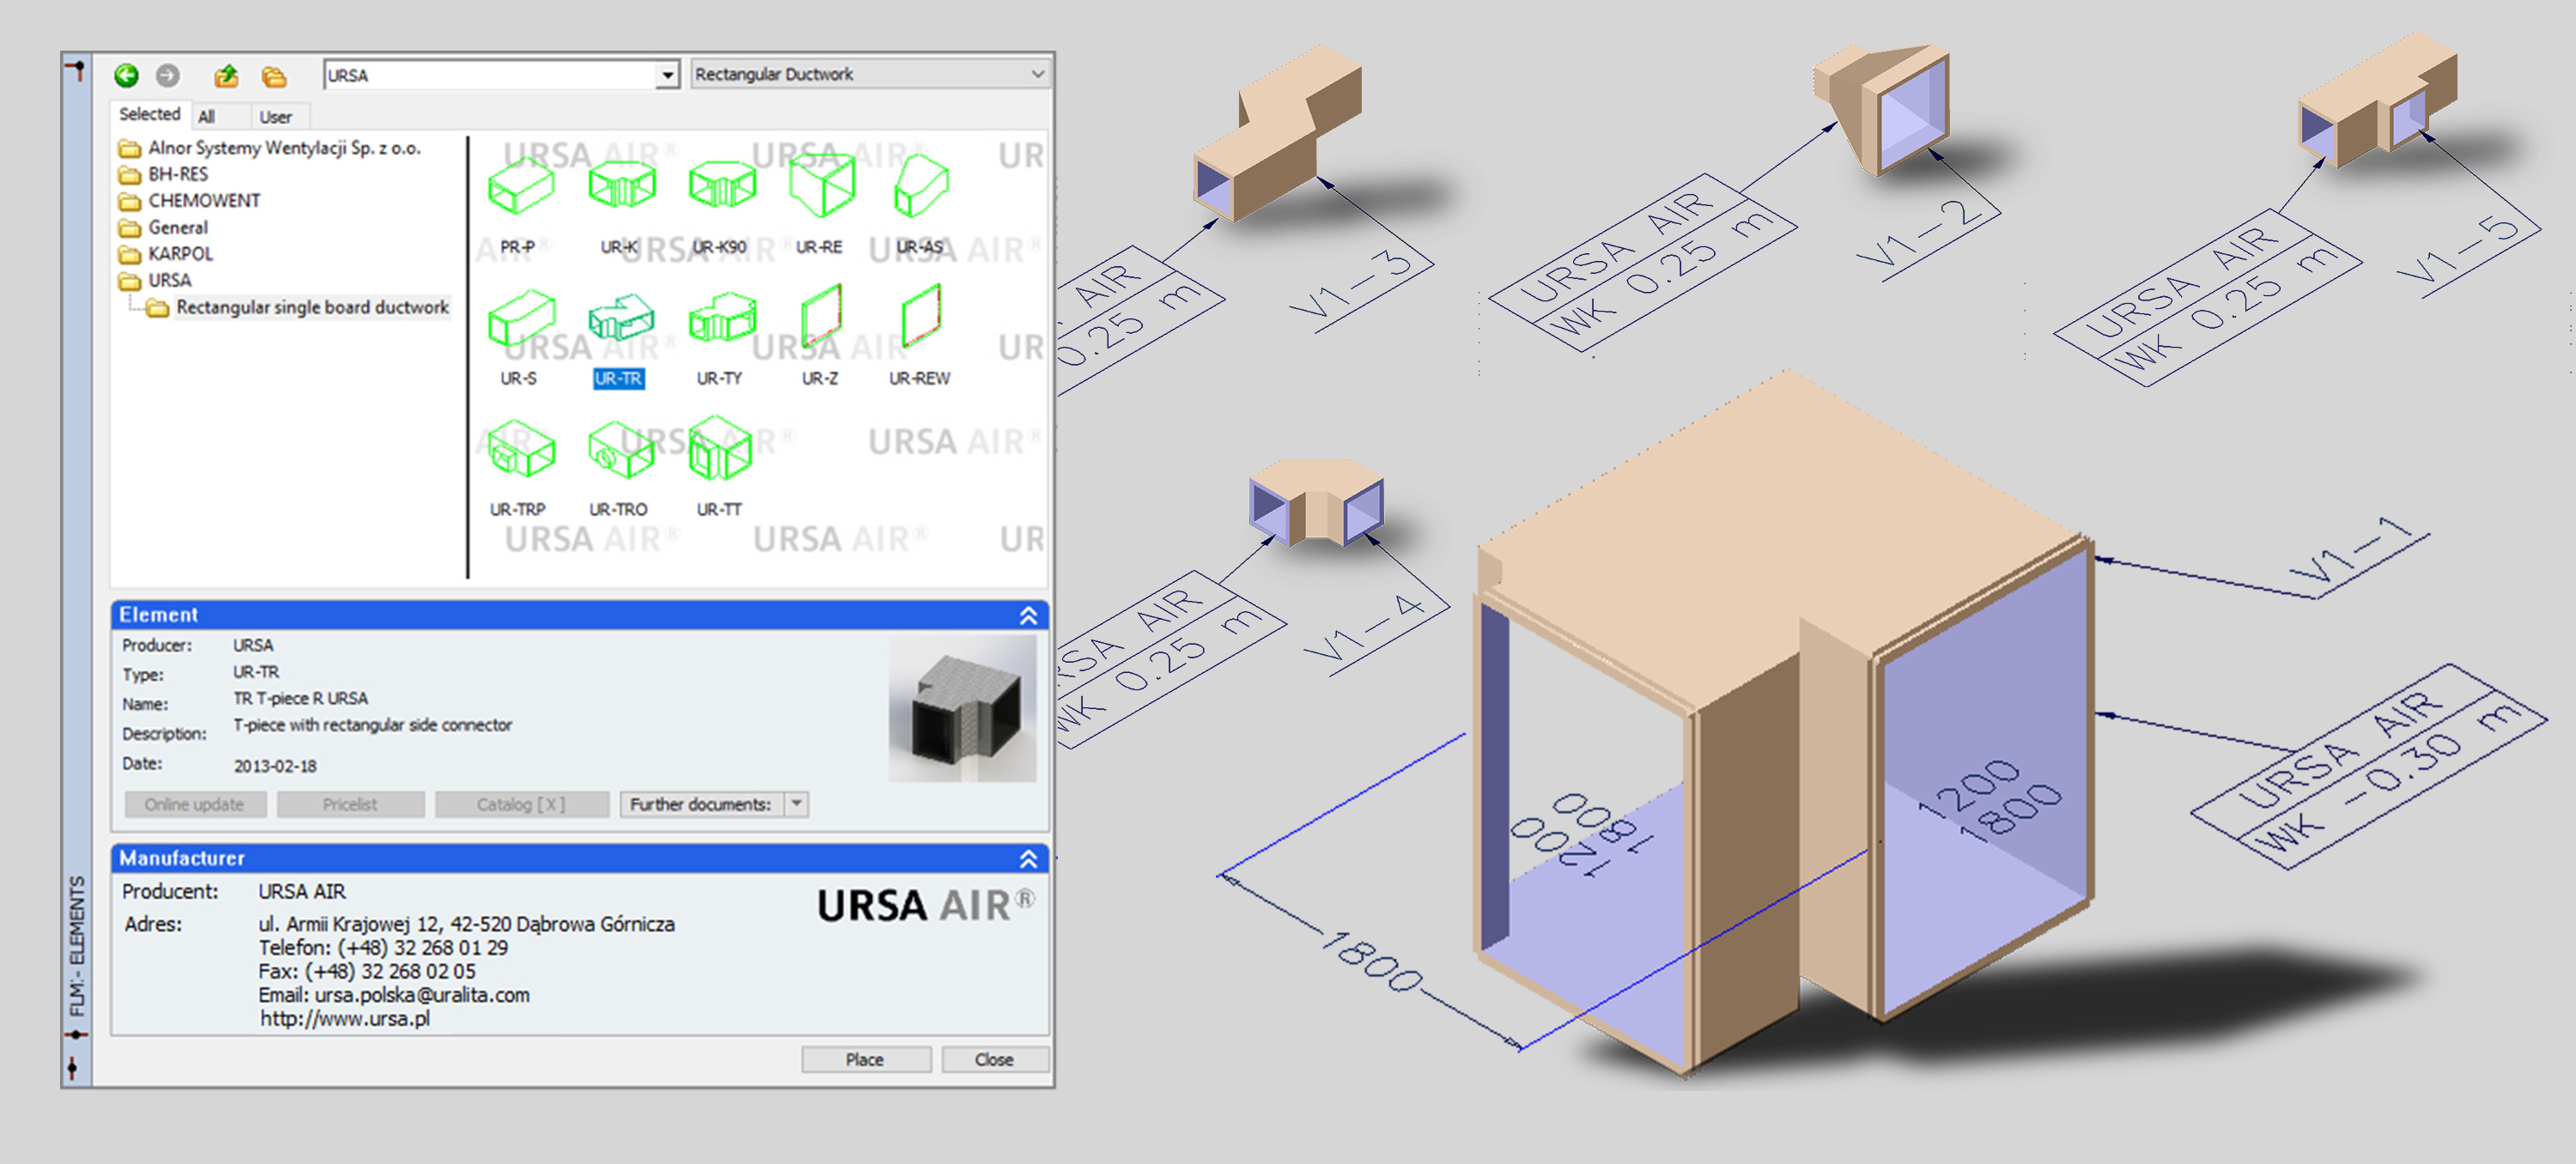Open the Alnor Systemy Wentylacji folder
2576x1164 pixels.
tap(270, 148)
